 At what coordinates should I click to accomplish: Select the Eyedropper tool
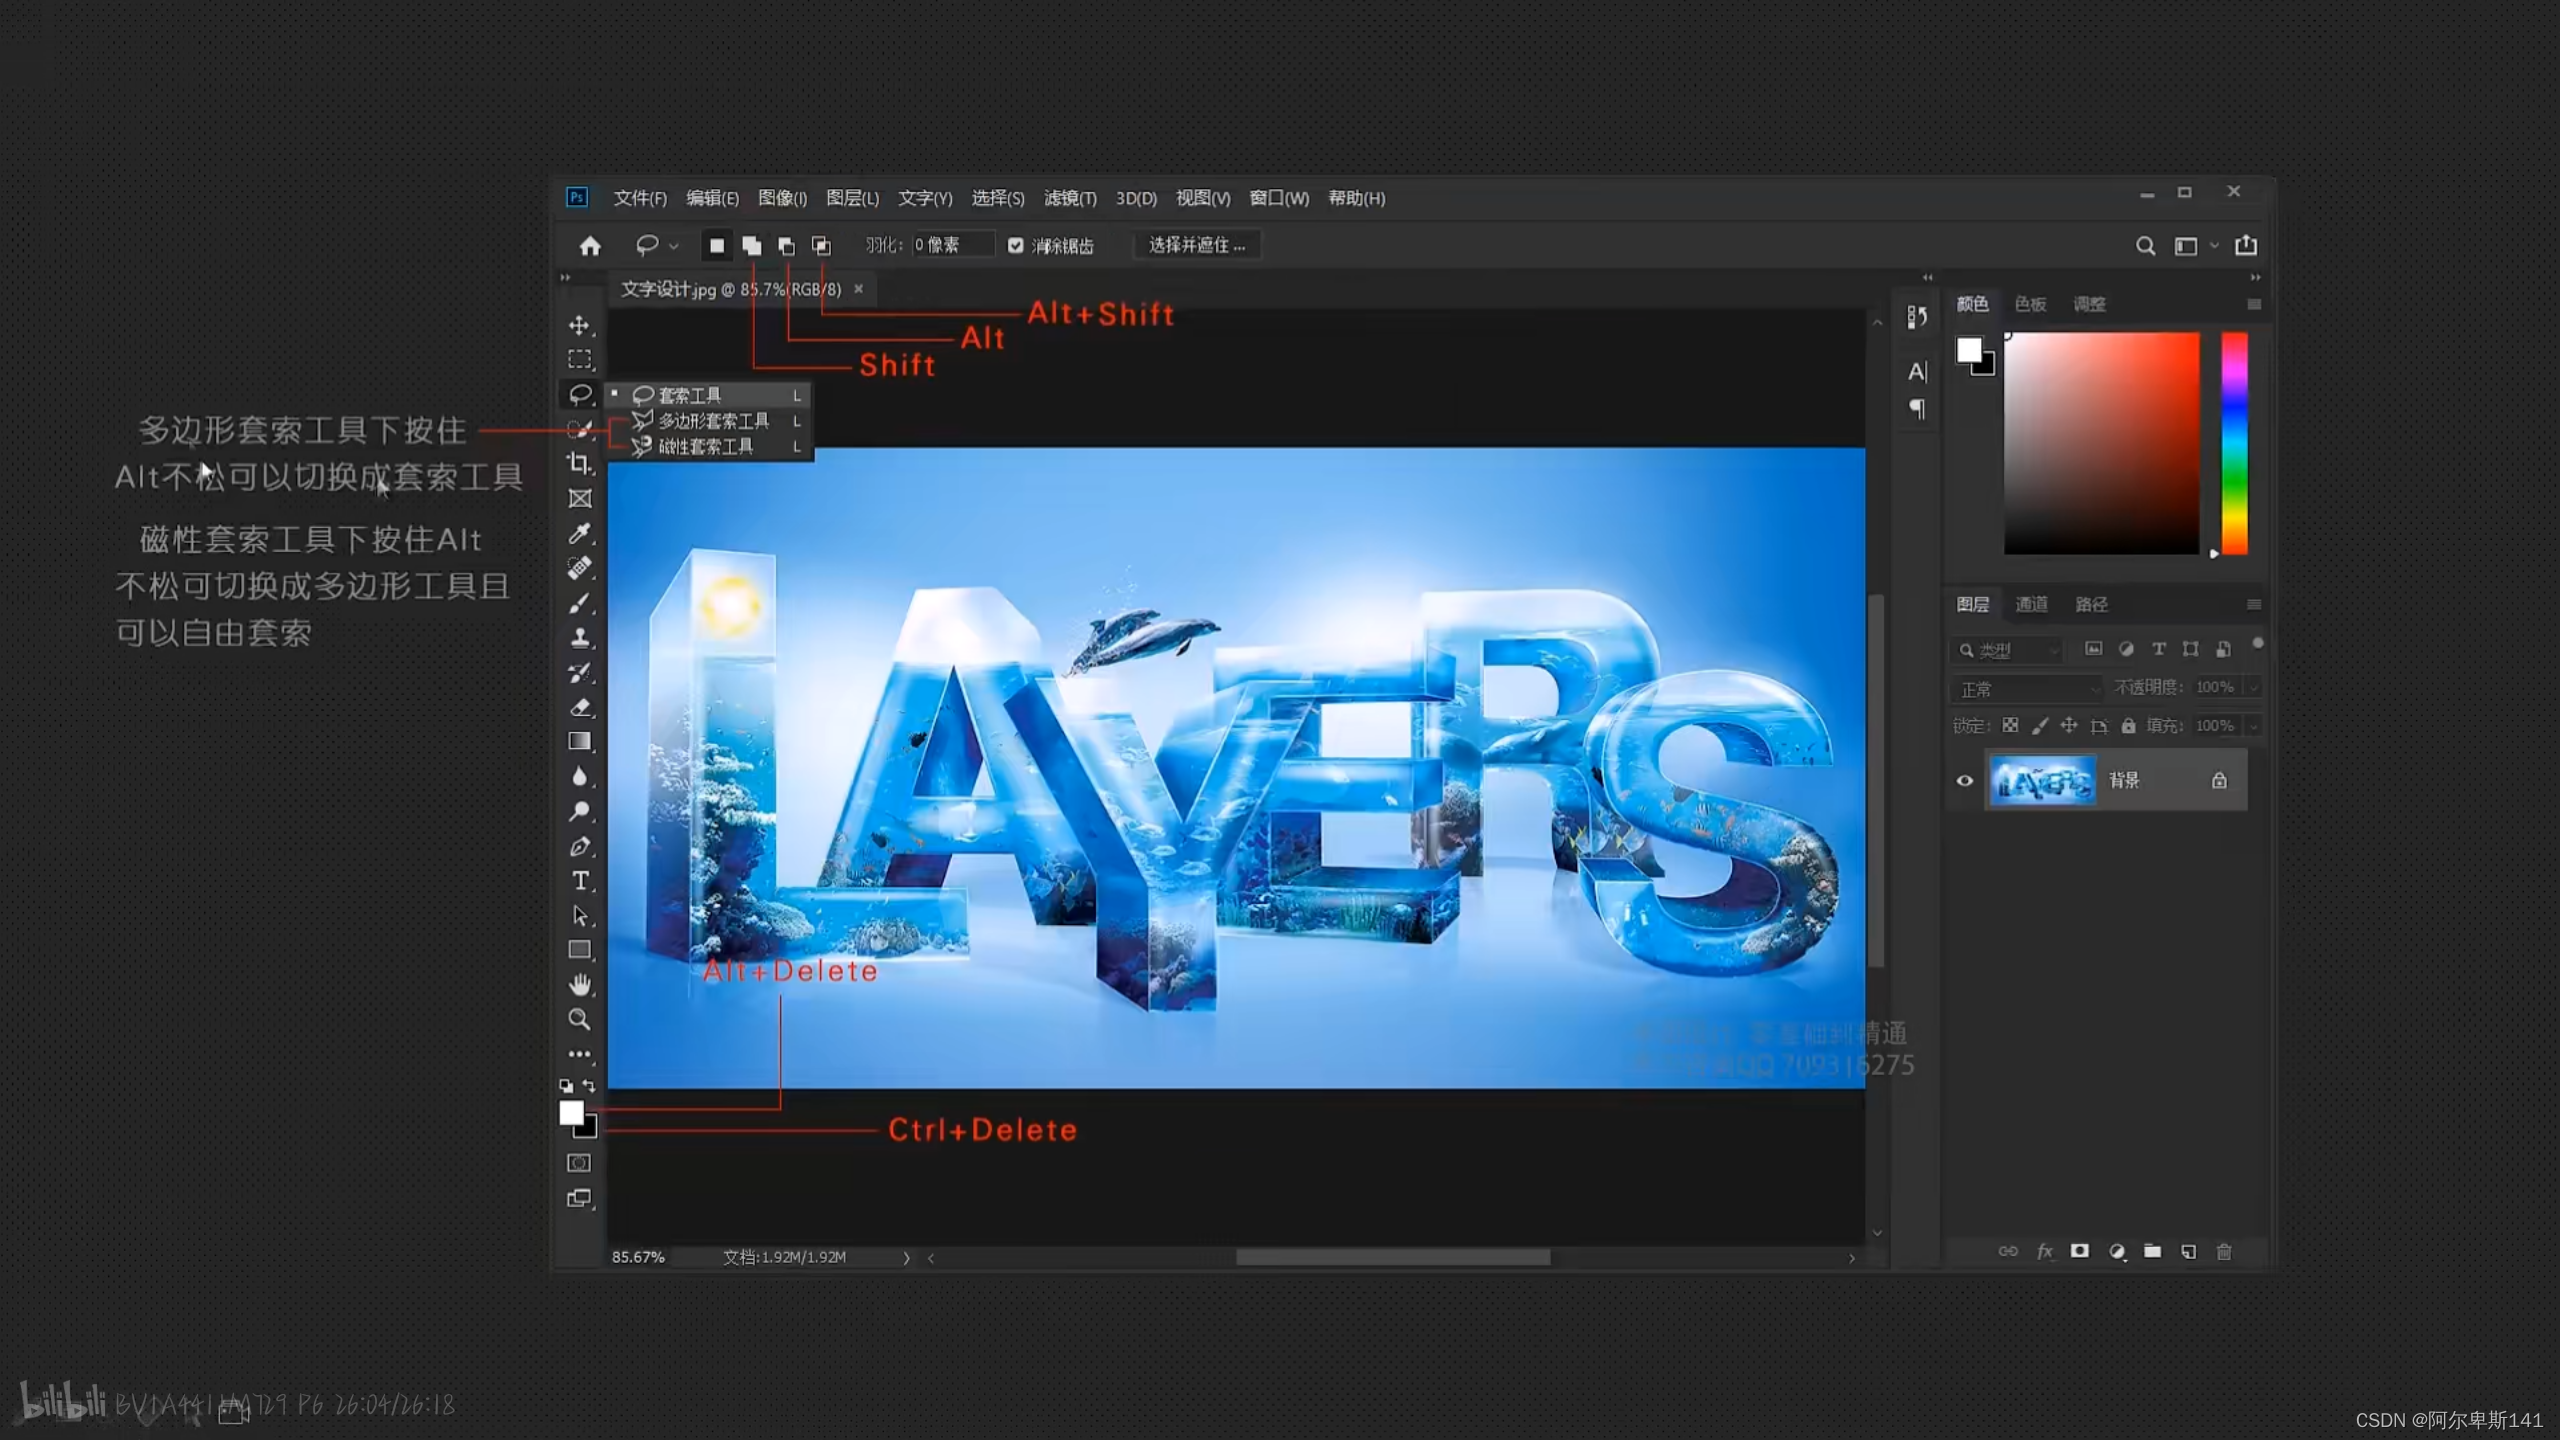coord(579,533)
